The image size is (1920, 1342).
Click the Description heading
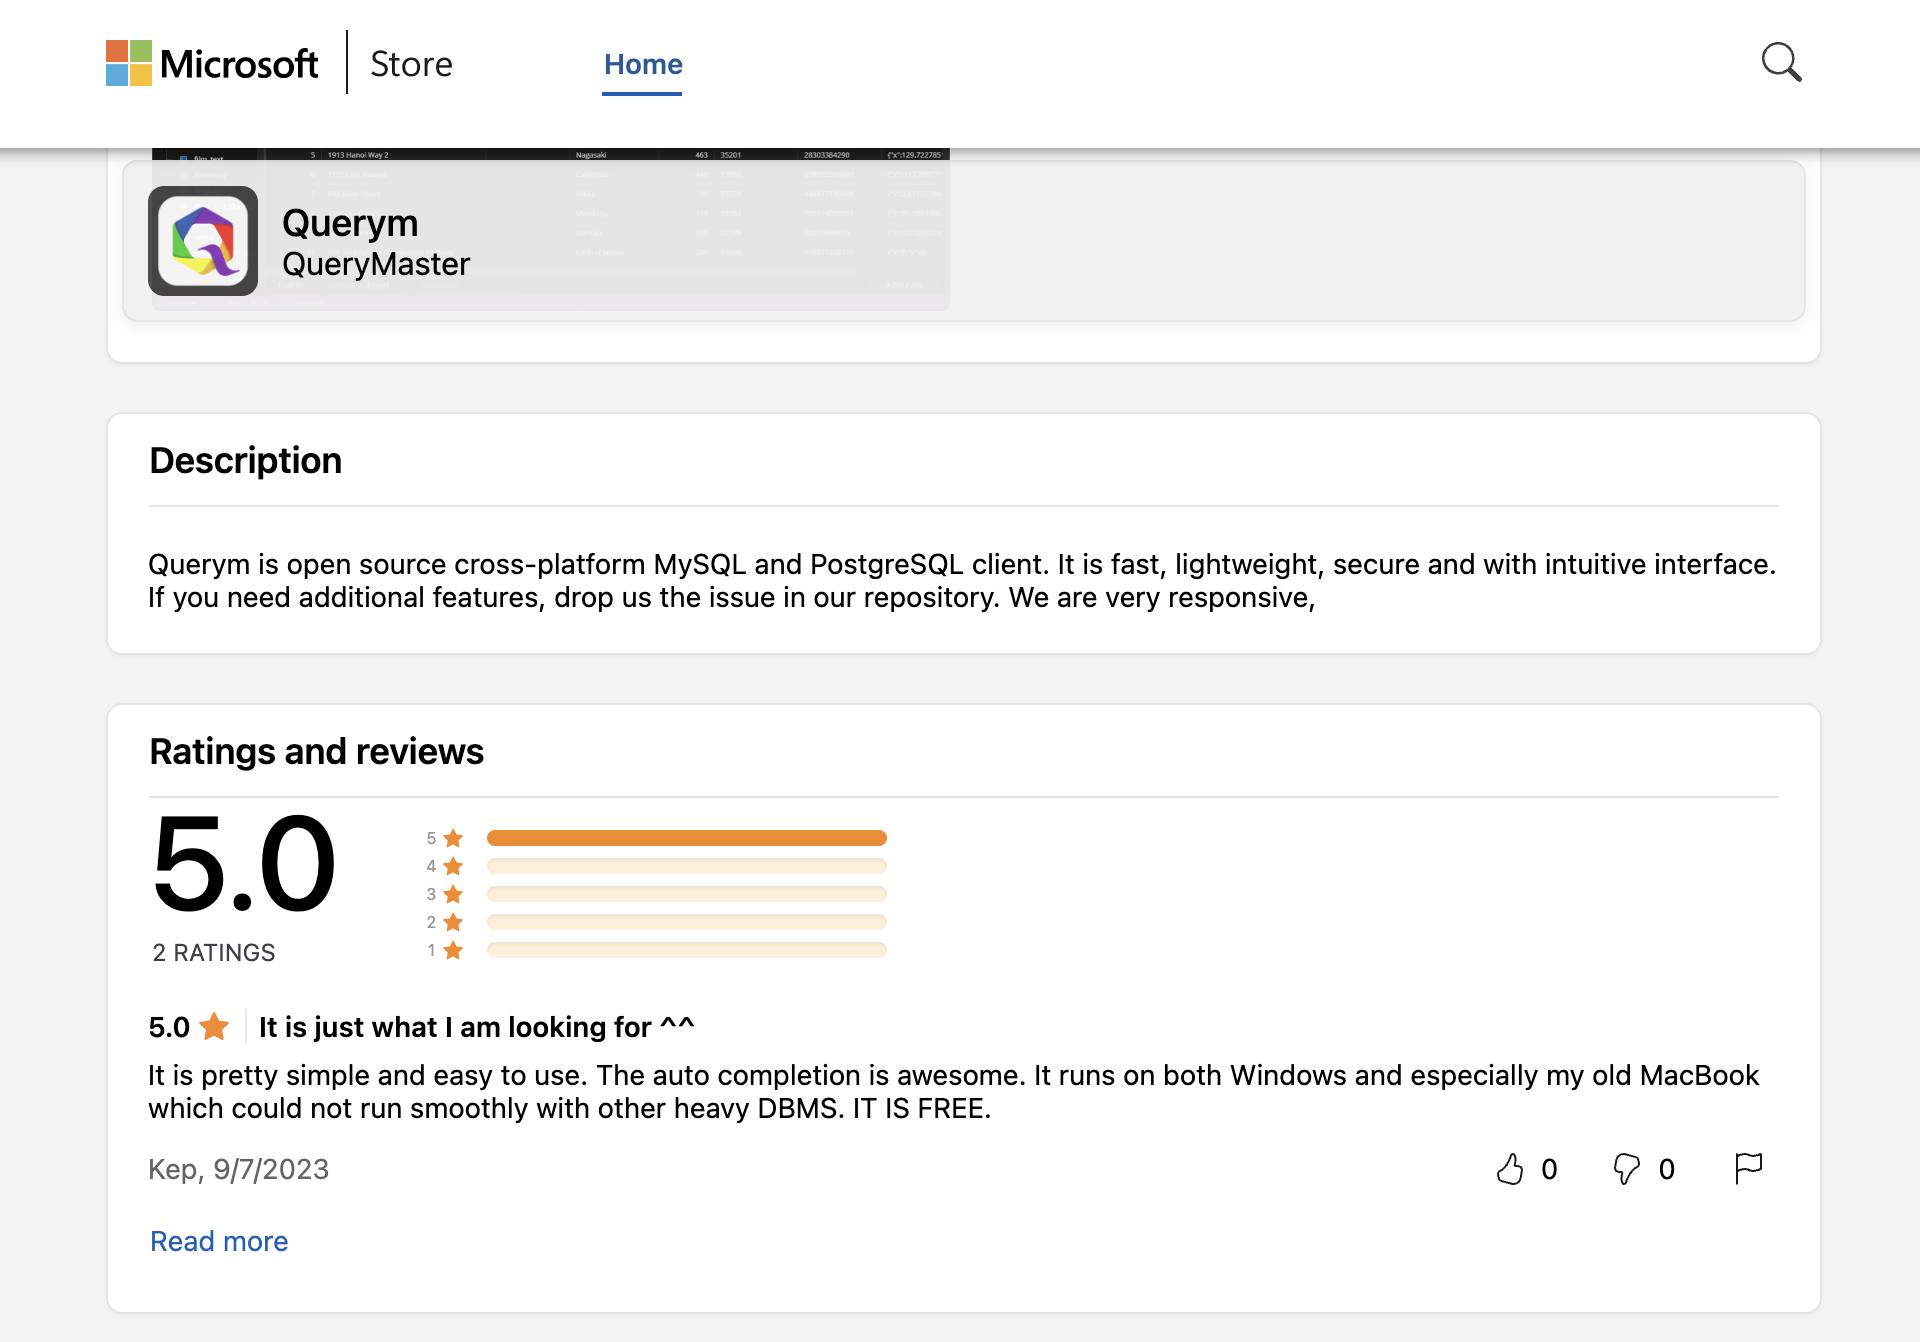(x=246, y=461)
